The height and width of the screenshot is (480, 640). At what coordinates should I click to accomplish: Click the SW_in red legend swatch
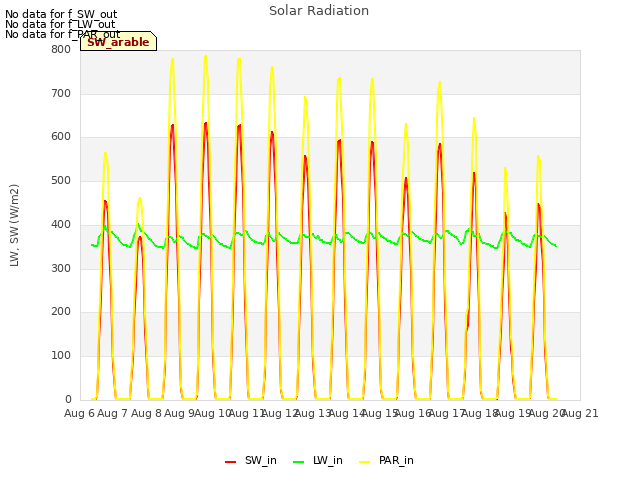coord(231,462)
